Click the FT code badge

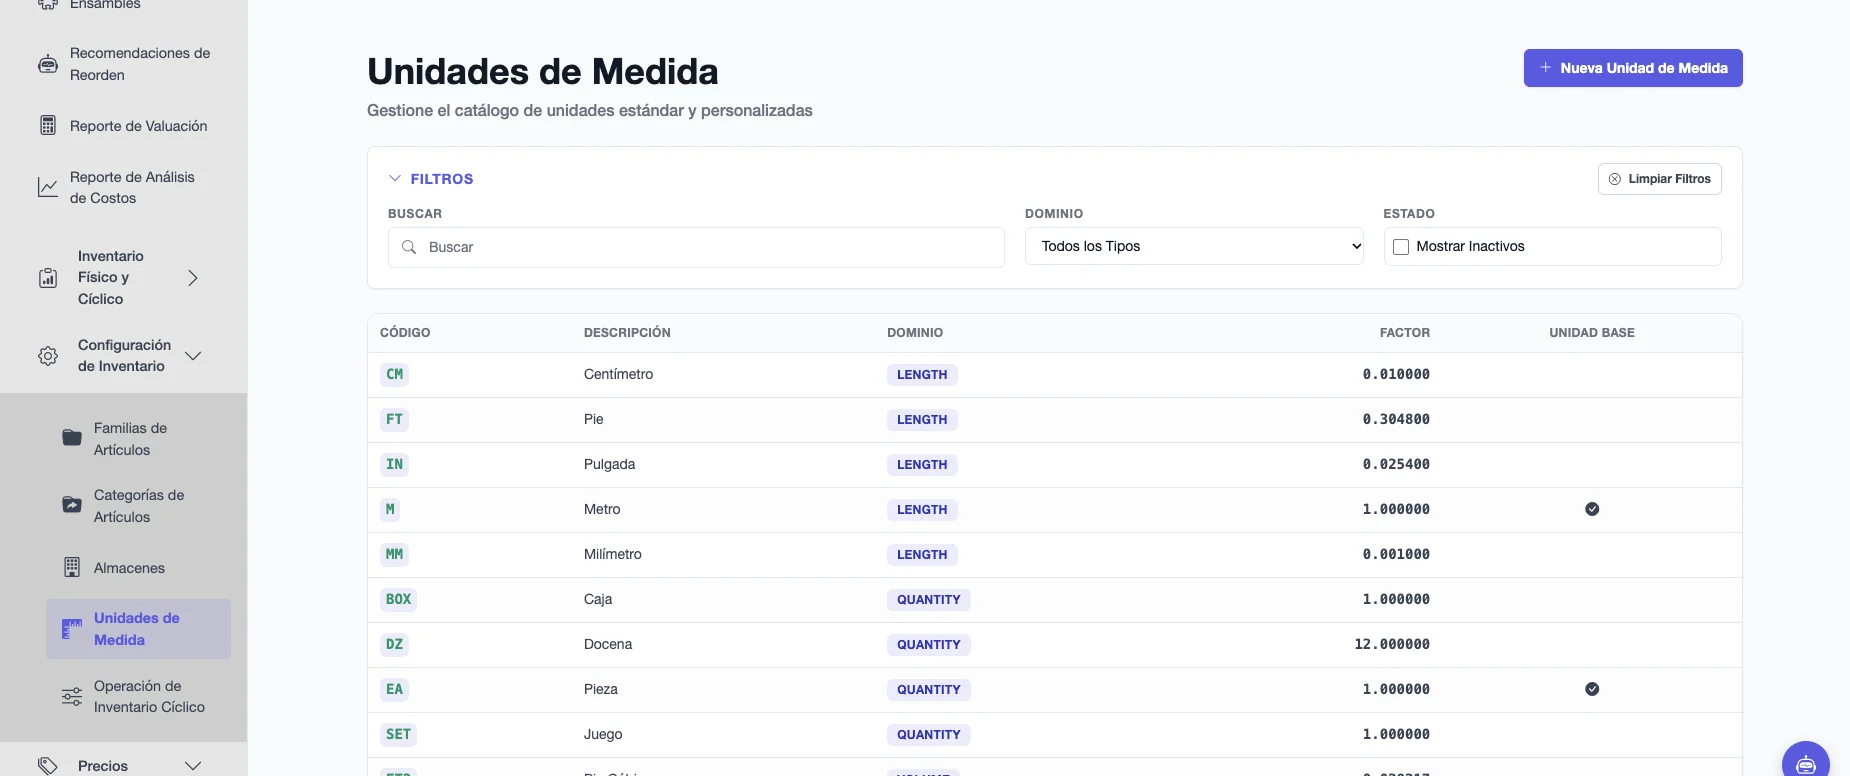coord(395,419)
